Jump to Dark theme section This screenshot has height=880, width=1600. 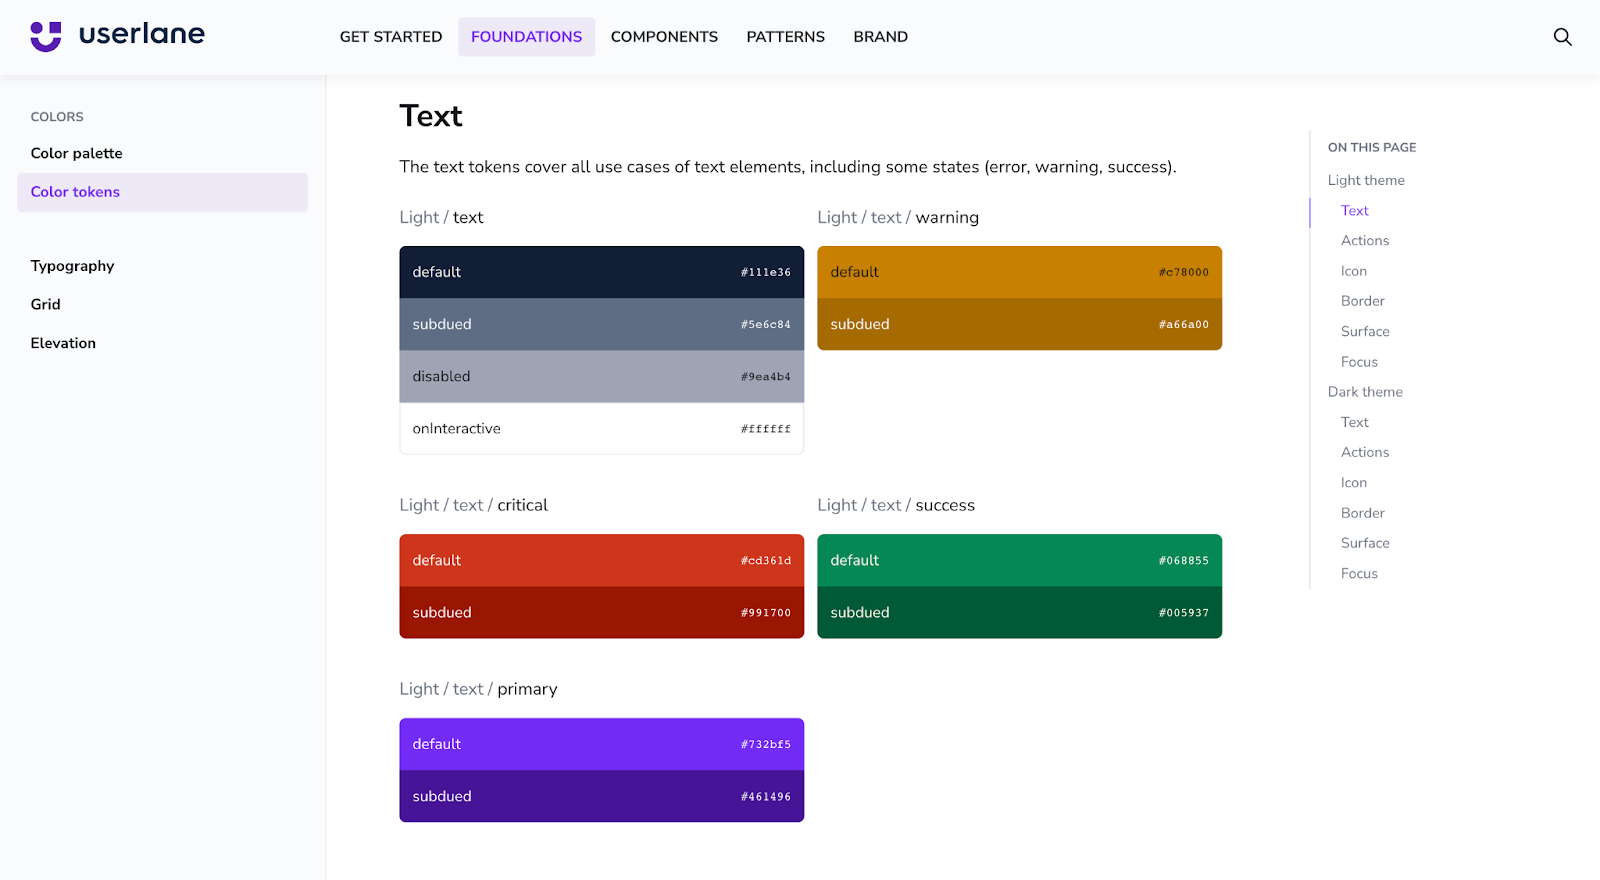coord(1364,392)
